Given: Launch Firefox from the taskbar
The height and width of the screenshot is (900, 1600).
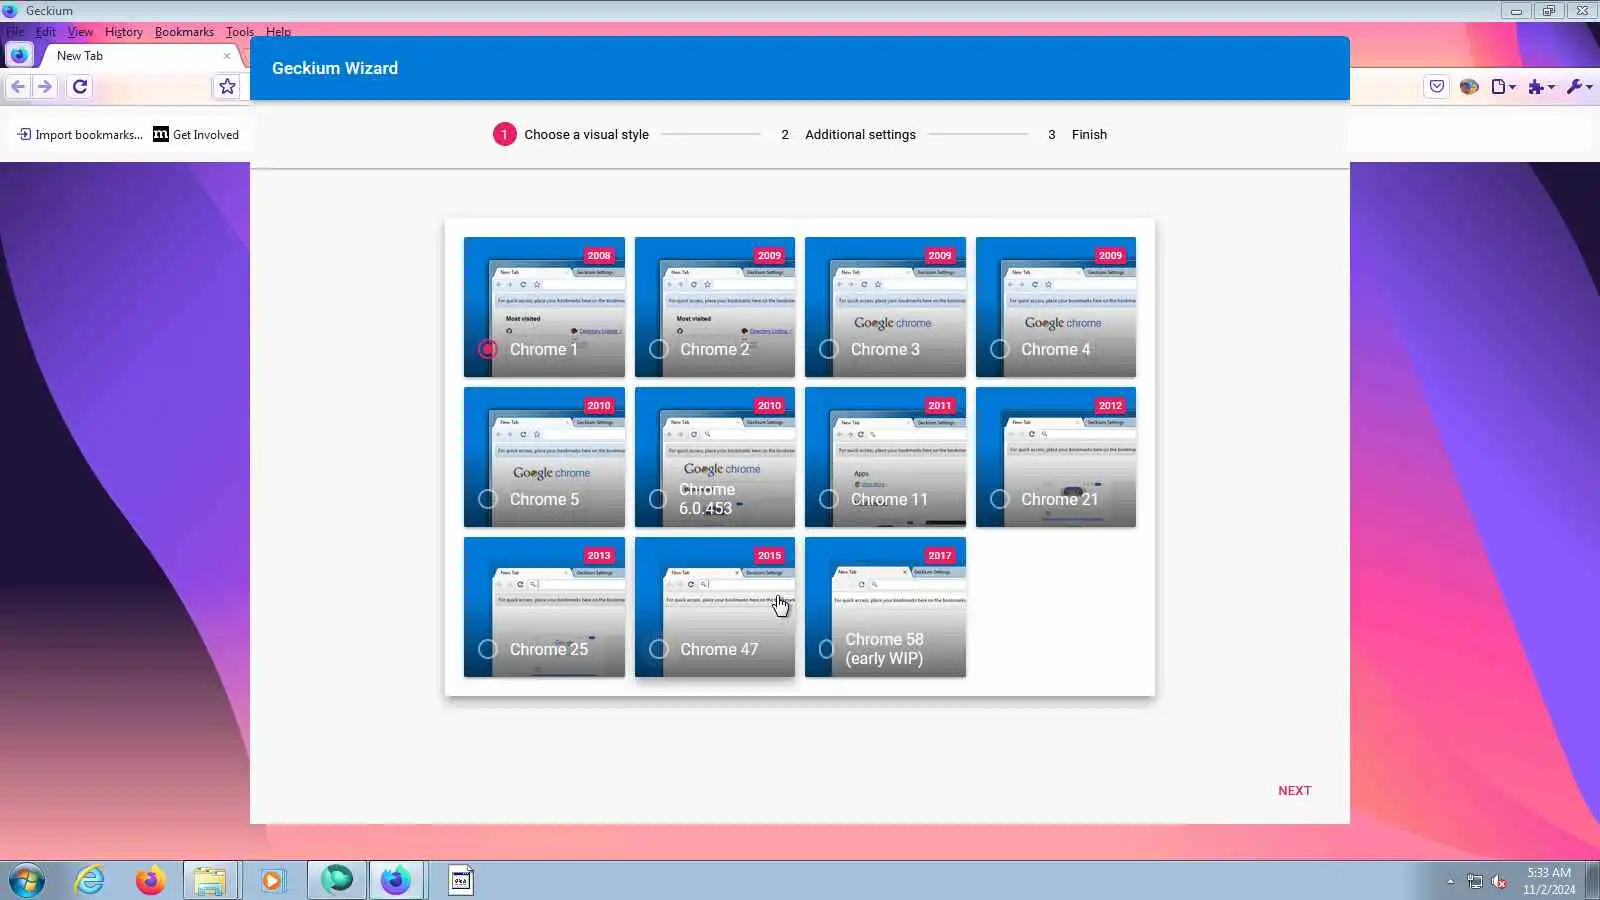Looking at the screenshot, I should click(150, 881).
